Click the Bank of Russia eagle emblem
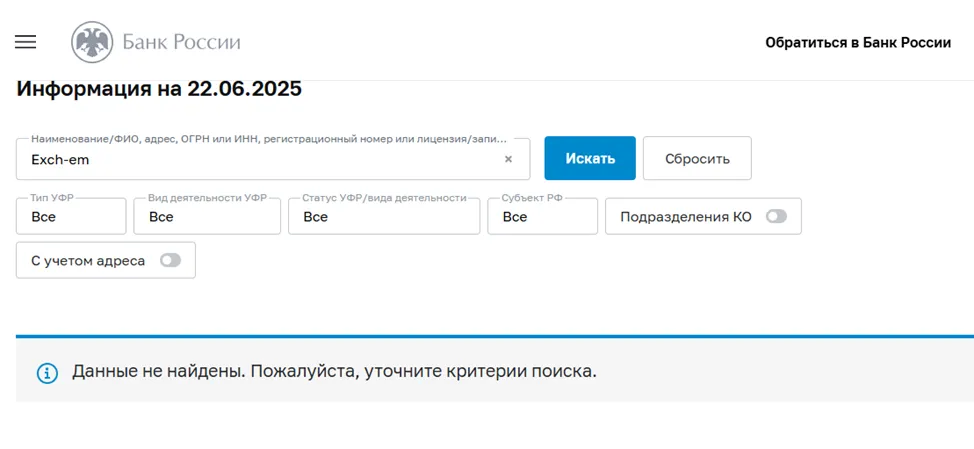Image resolution: width=974 pixels, height=449 pixels. click(92, 42)
